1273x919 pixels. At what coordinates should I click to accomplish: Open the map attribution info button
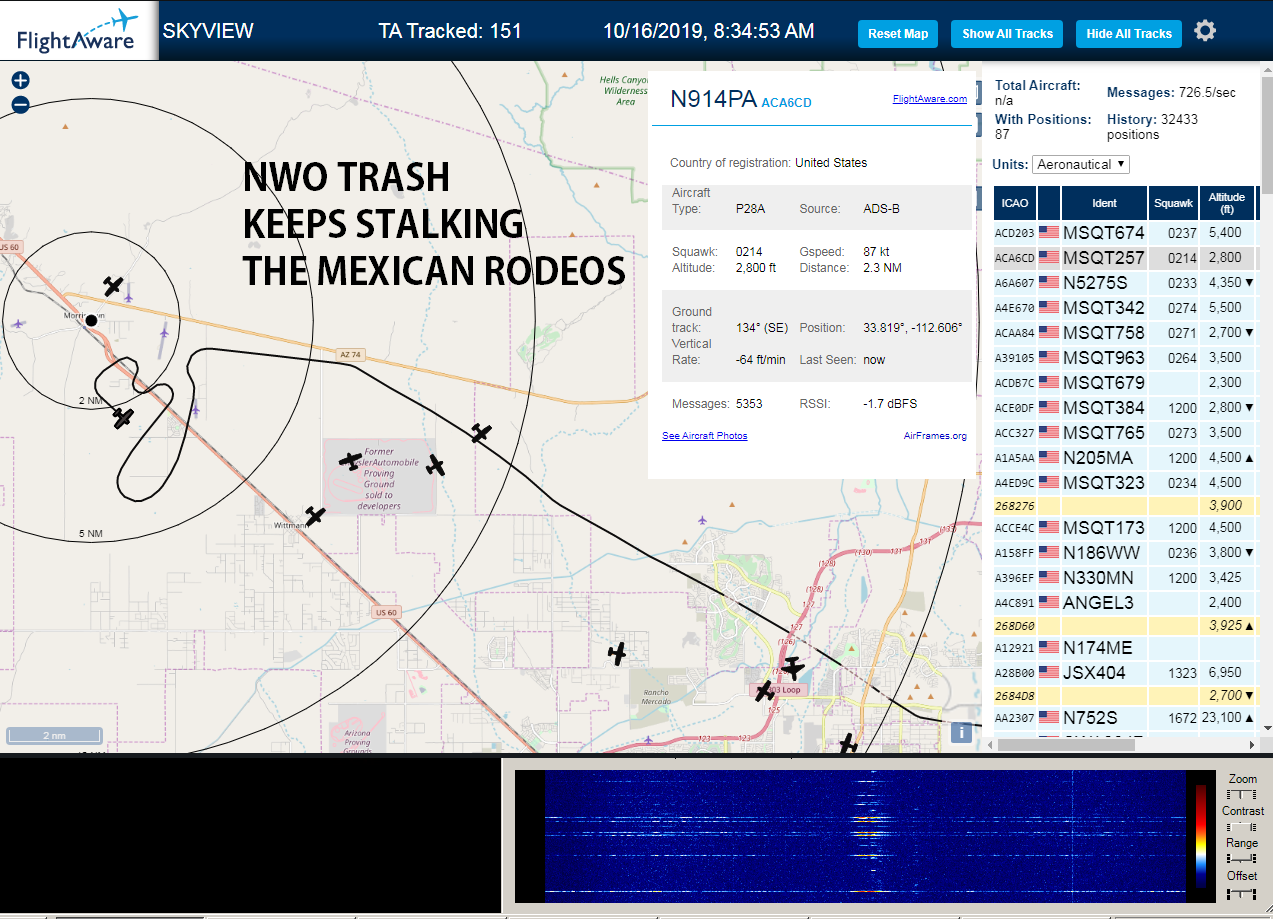[962, 732]
